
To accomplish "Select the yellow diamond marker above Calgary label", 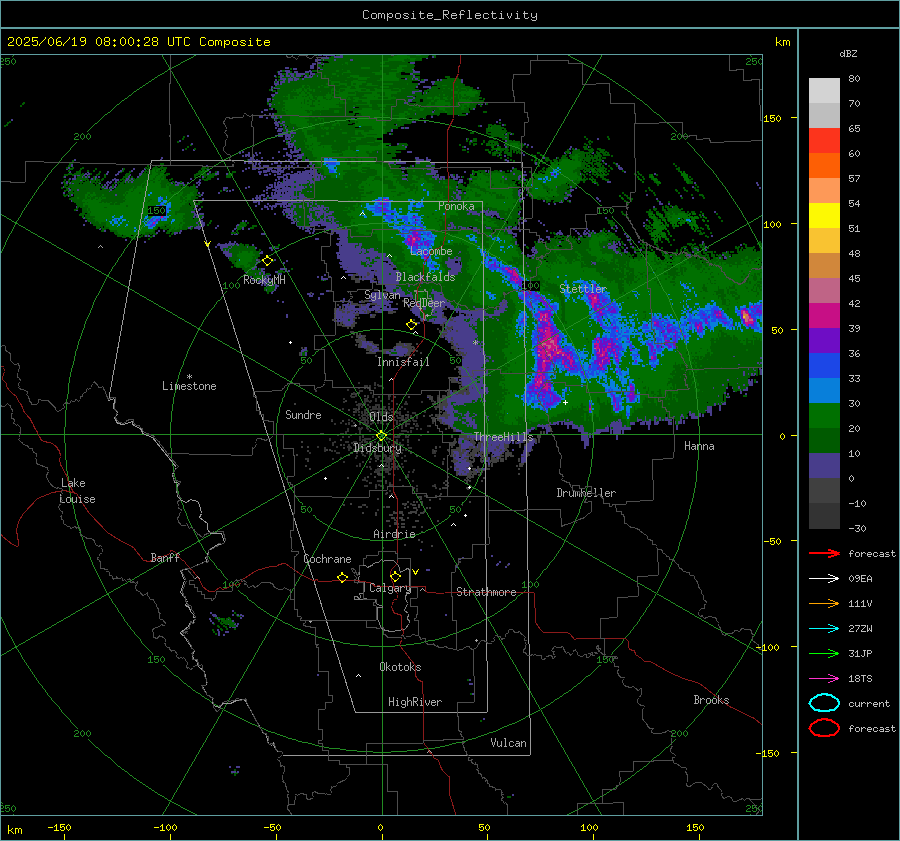I will 395,576.
